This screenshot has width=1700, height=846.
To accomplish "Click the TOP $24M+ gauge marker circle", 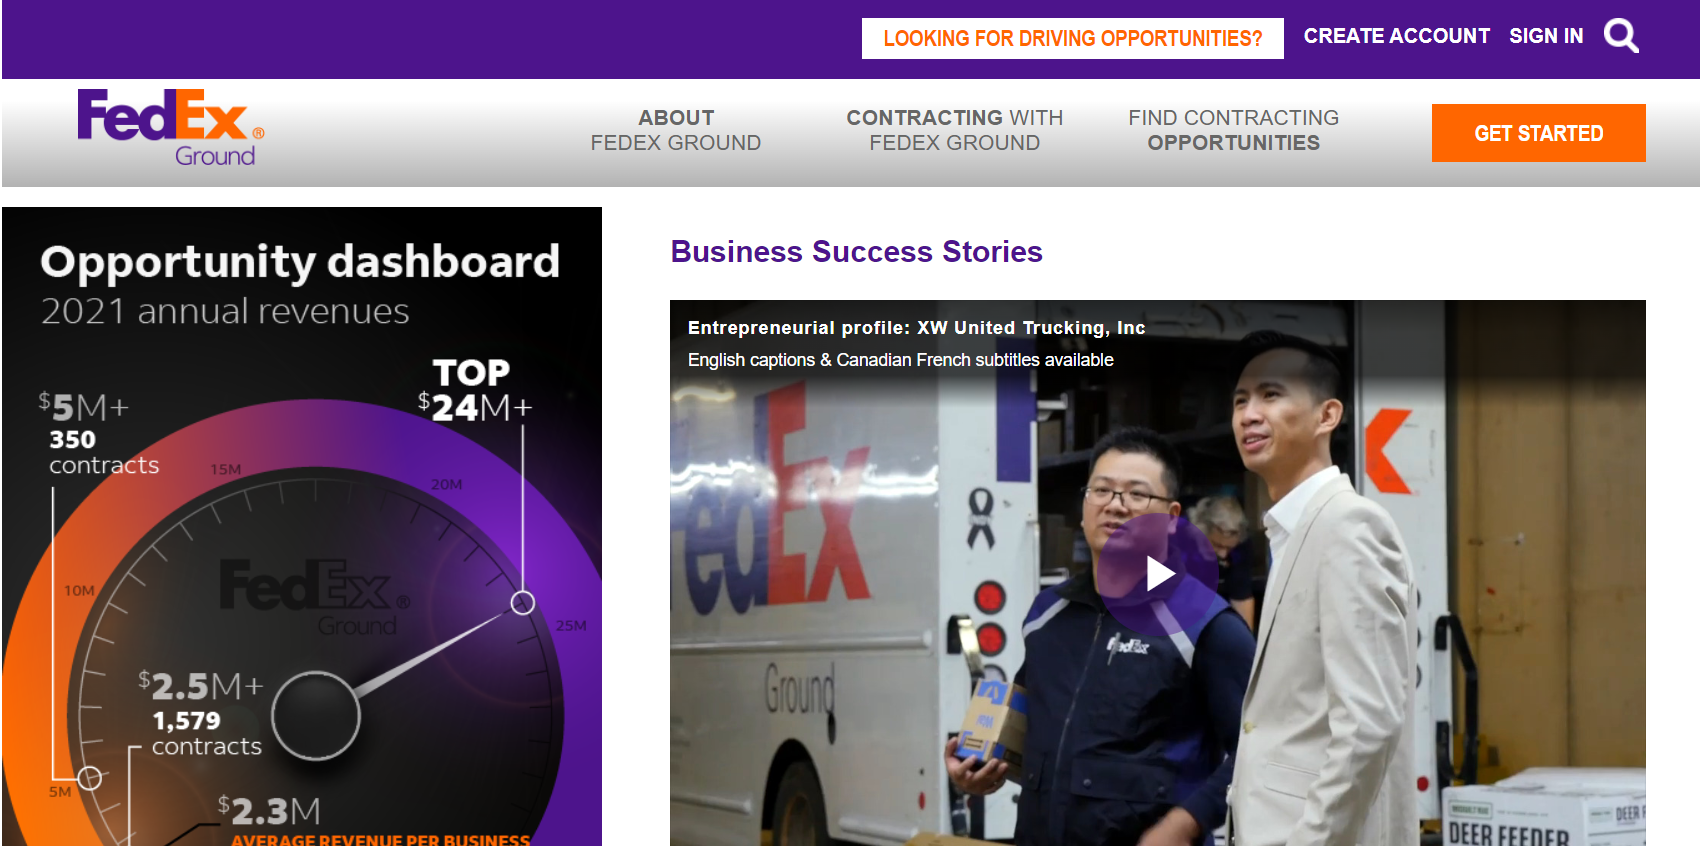I will click(x=523, y=603).
